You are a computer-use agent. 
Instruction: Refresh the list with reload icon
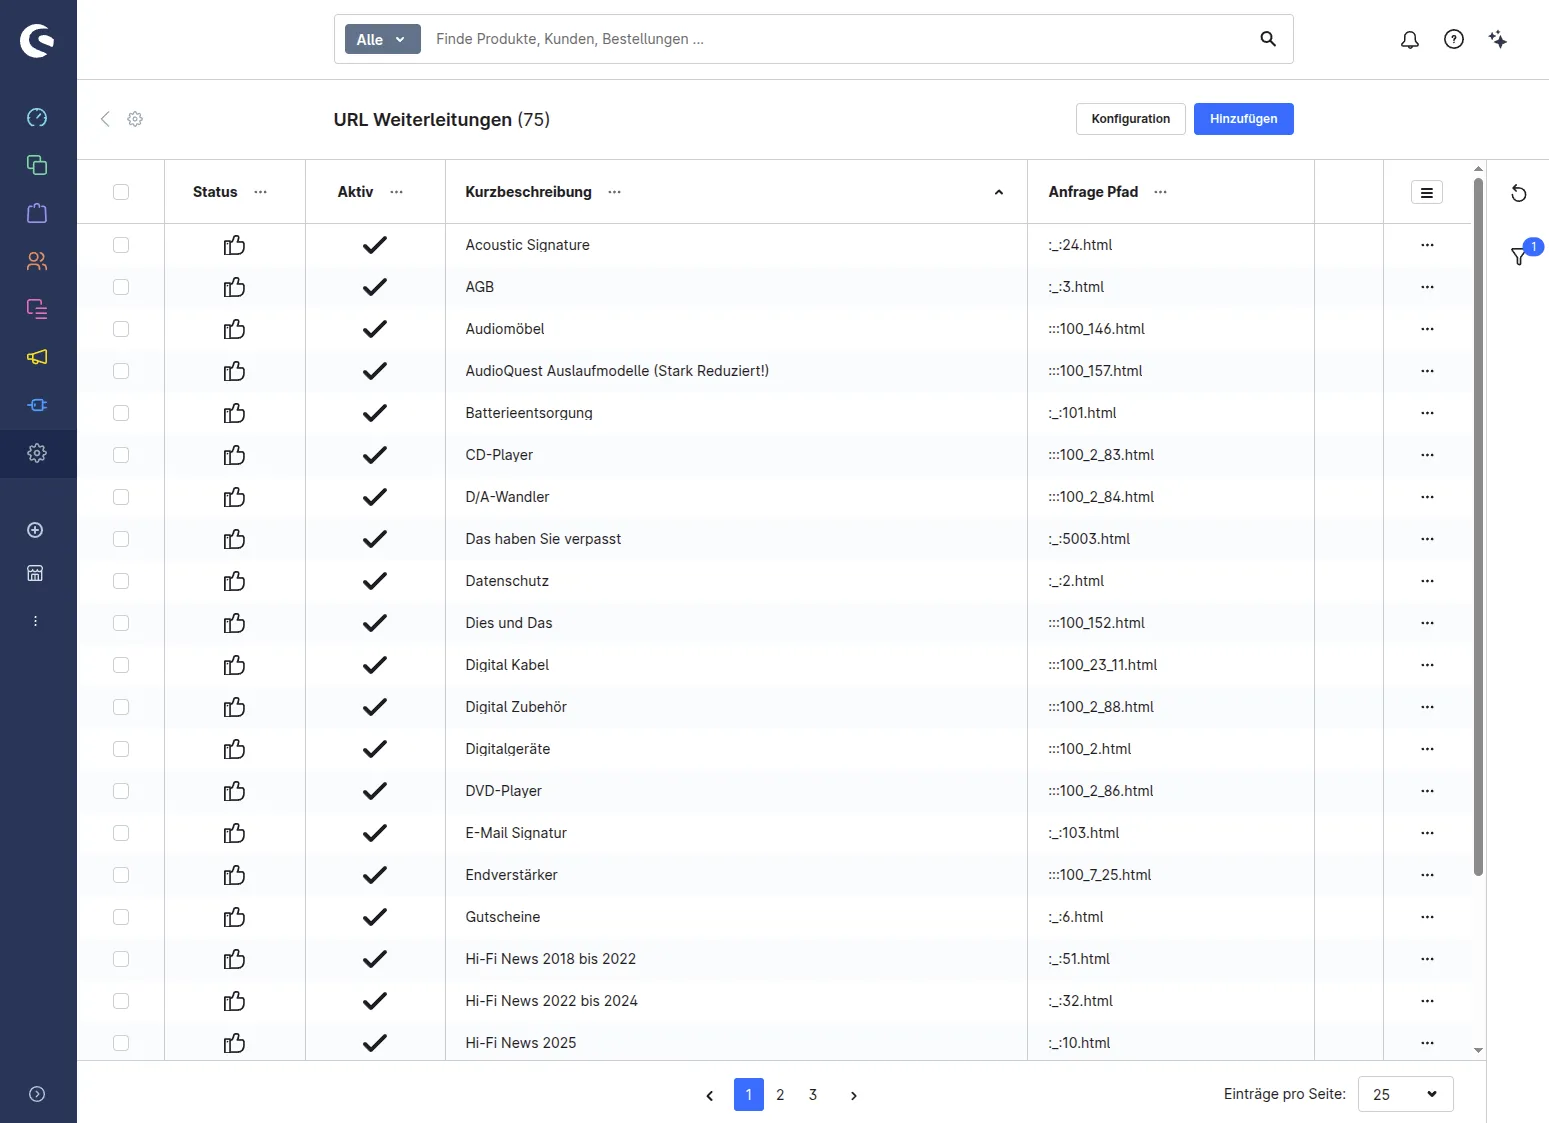(x=1518, y=193)
